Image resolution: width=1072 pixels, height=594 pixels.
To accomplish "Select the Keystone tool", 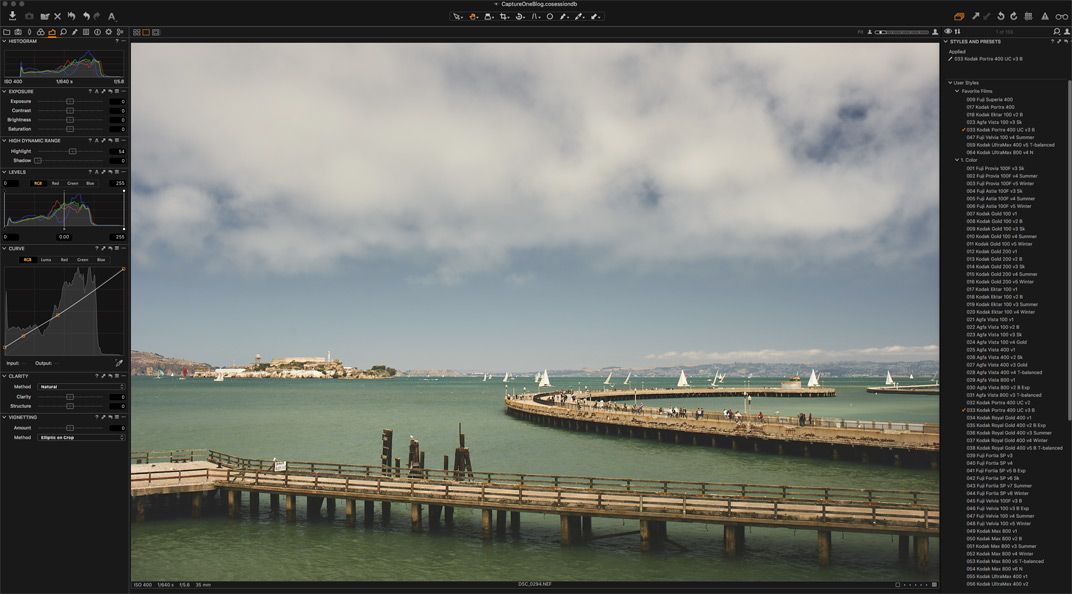I will click(535, 16).
